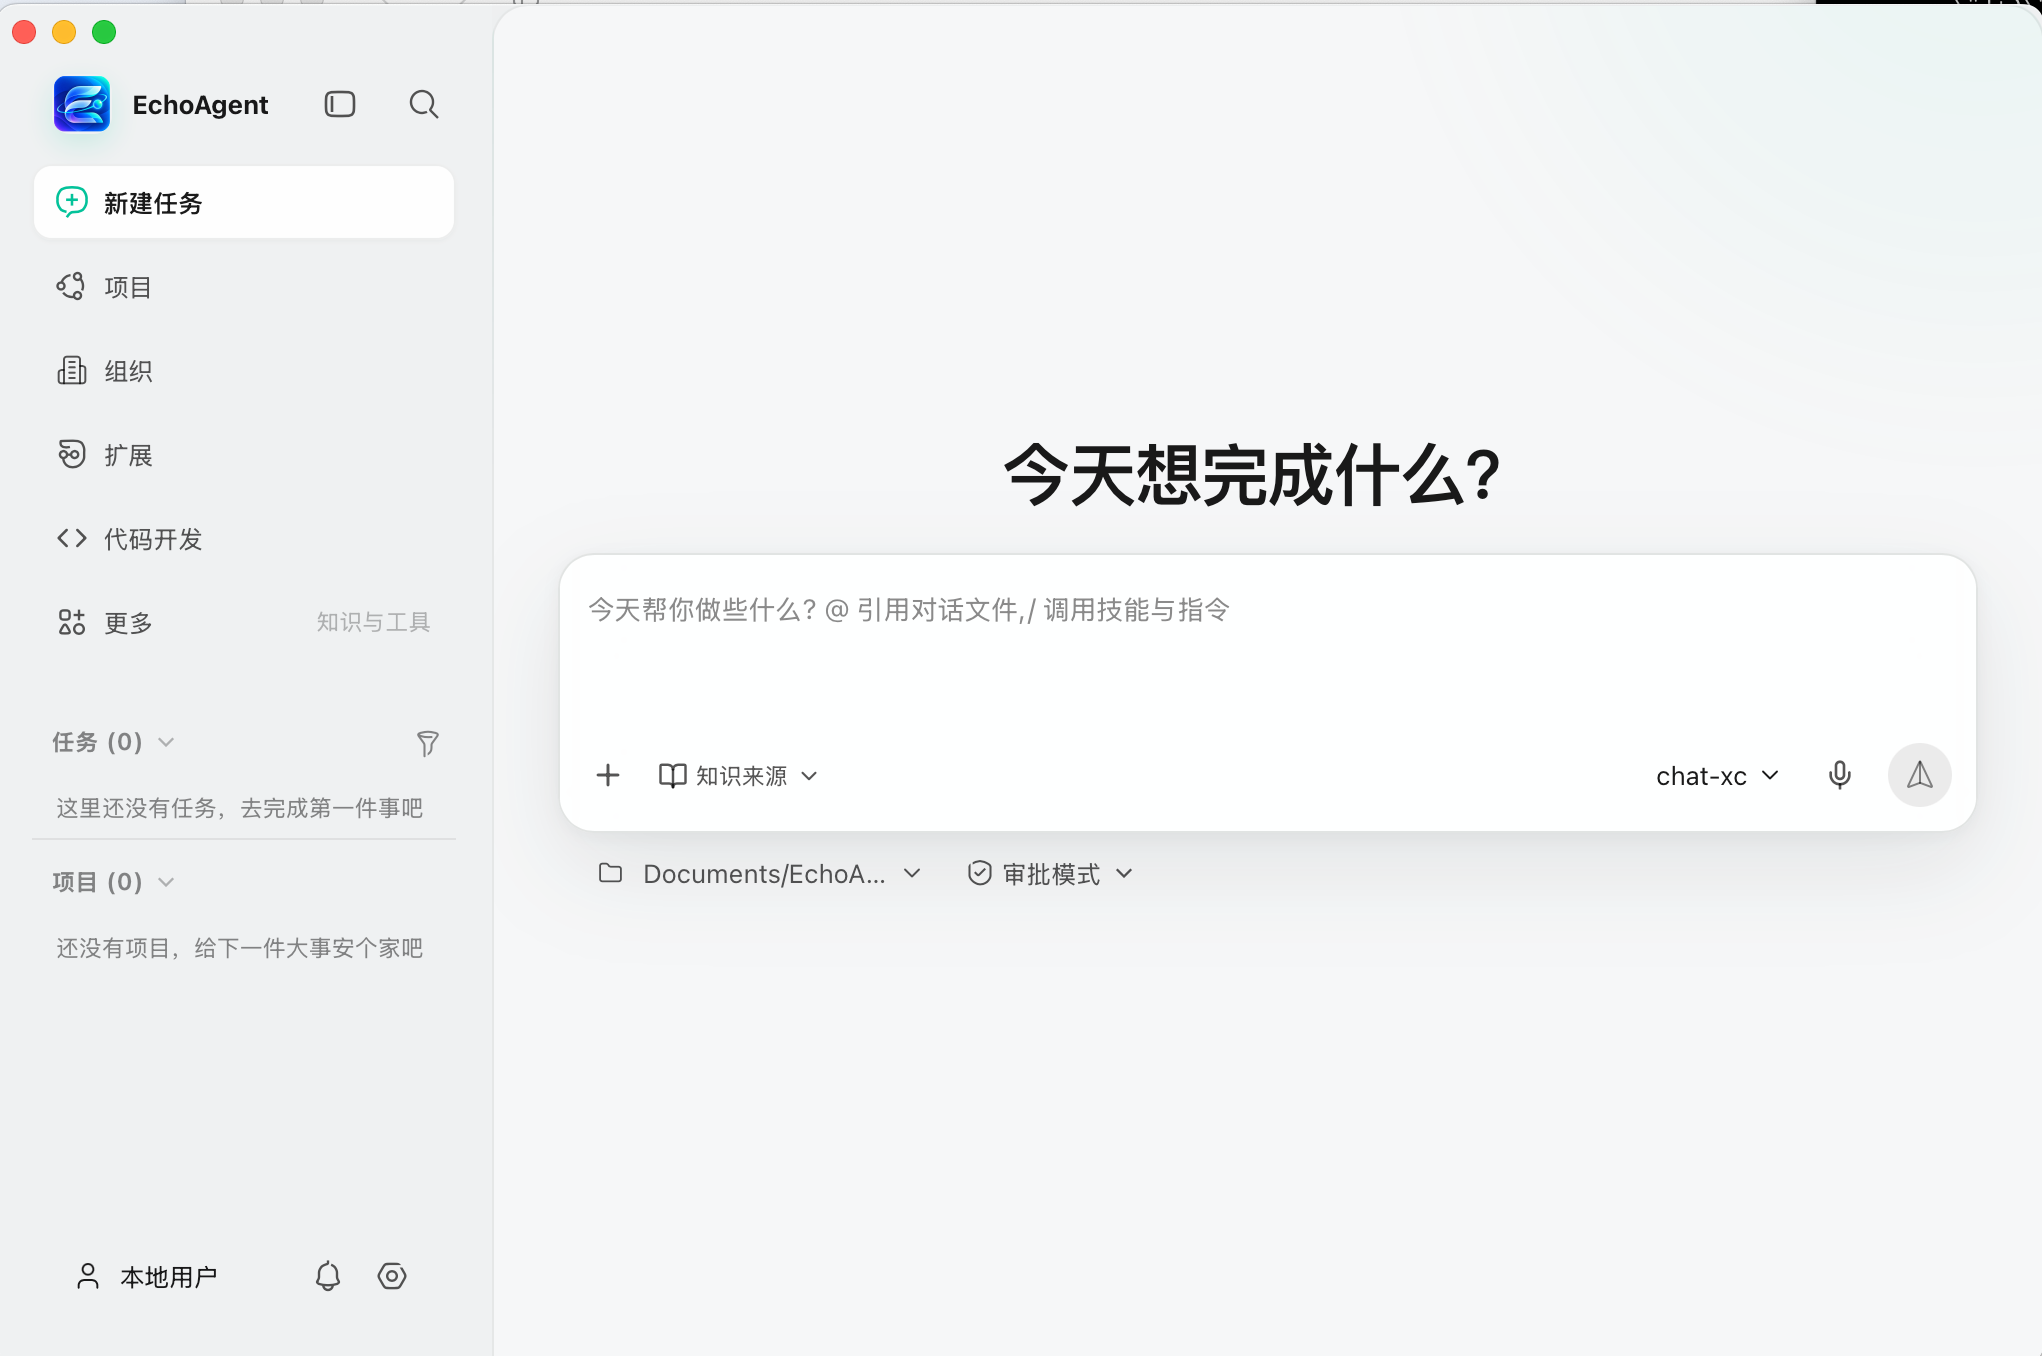
Task: Click the 代码开发 angle-brackets icon
Action: (x=72, y=539)
